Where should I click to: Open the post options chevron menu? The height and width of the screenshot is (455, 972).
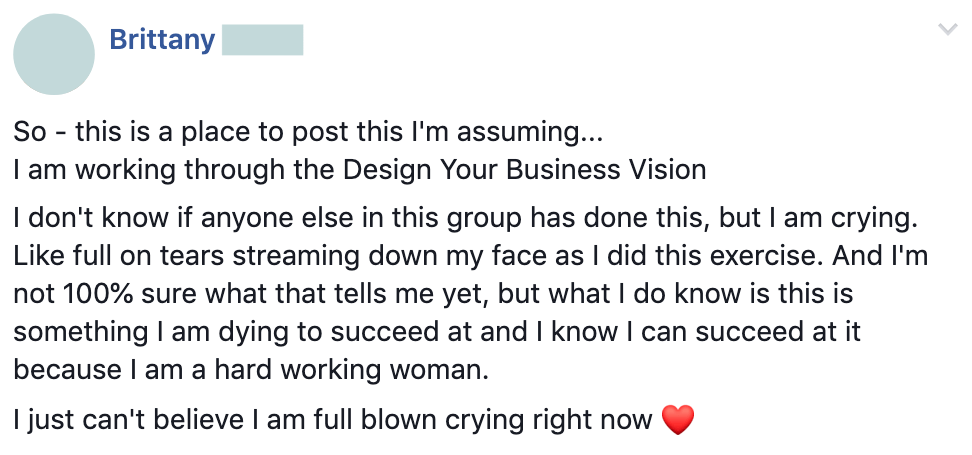pyautogui.click(x=947, y=31)
